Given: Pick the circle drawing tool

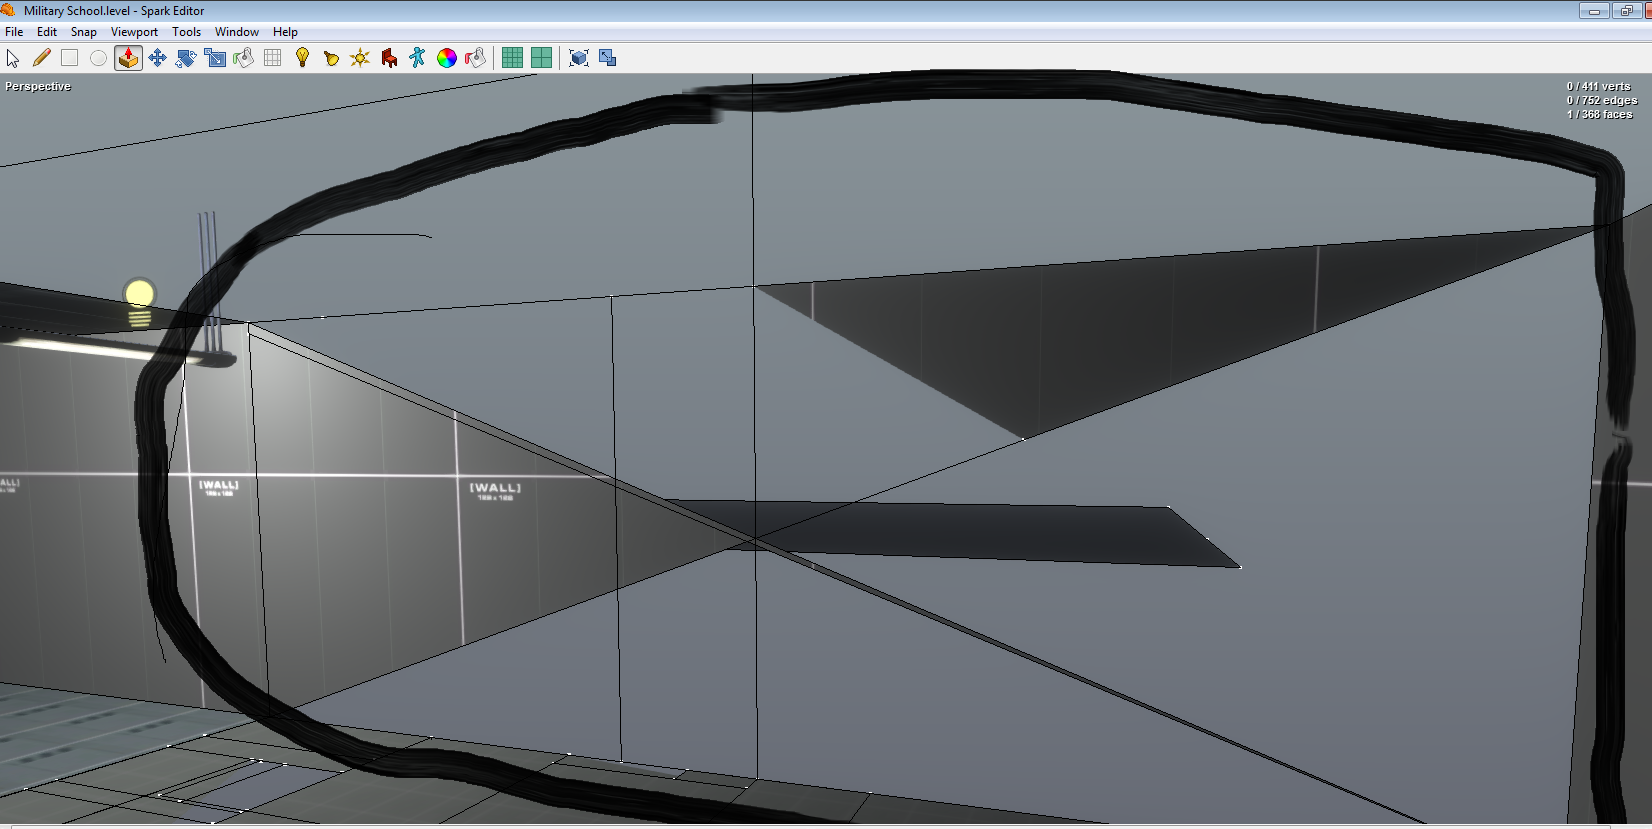Looking at the screenshot, I should pyautogui.click(x=98, y=58).
